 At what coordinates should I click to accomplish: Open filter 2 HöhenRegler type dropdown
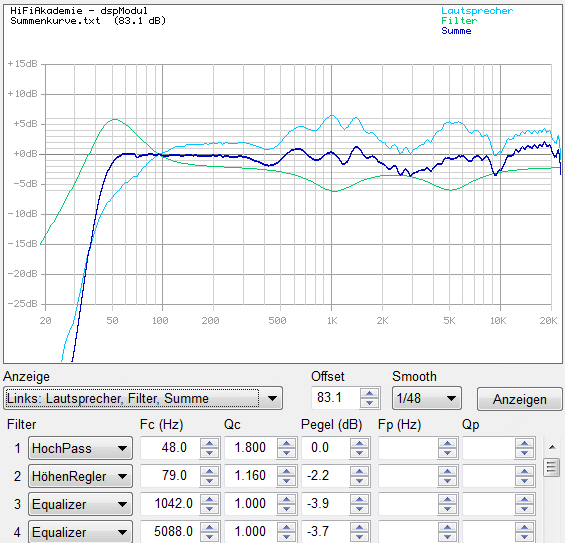pos(80,476)
